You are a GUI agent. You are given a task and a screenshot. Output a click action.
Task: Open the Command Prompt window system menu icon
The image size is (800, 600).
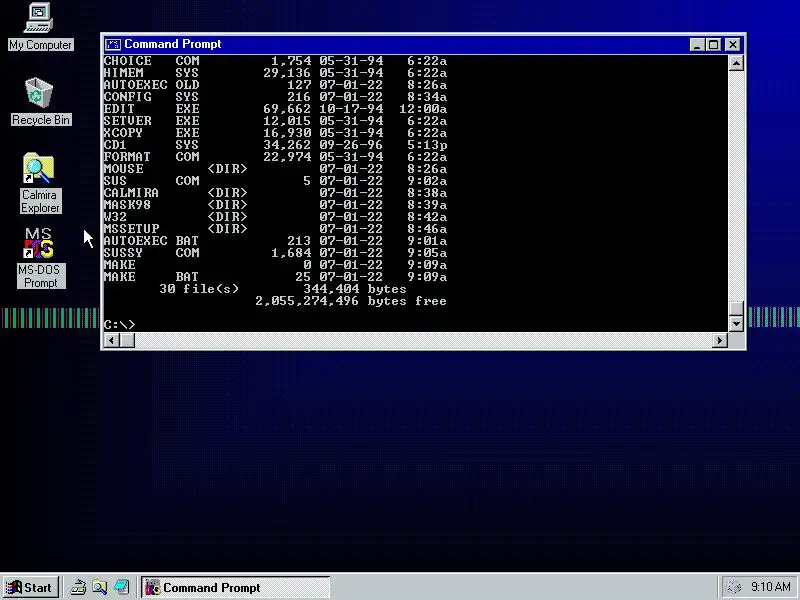pyautogui.click(x=113, y=44)
